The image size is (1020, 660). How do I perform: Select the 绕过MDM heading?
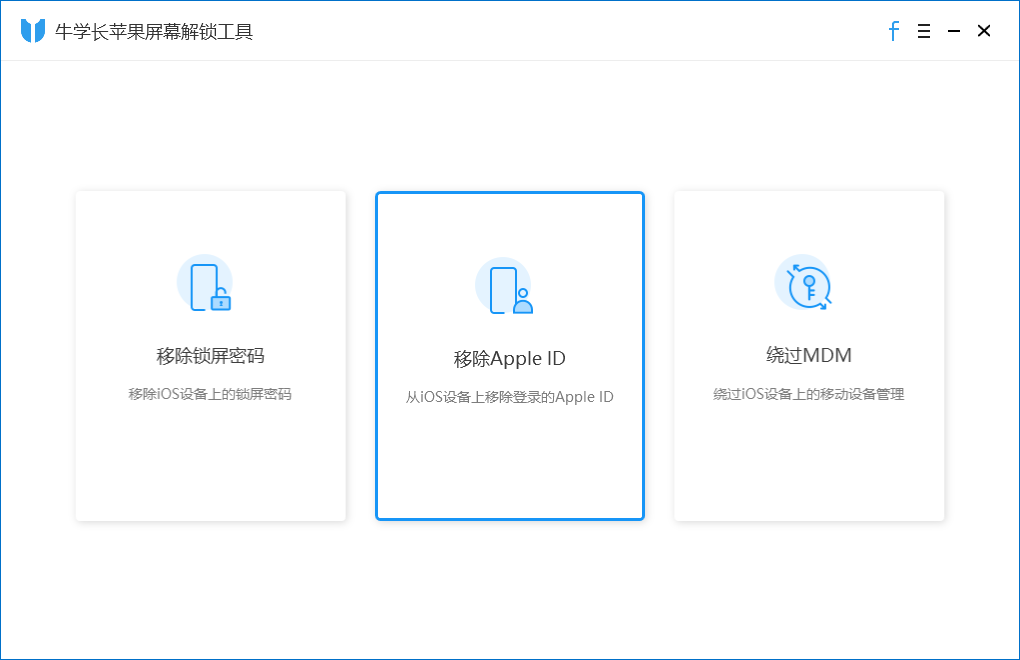(809, 355)
